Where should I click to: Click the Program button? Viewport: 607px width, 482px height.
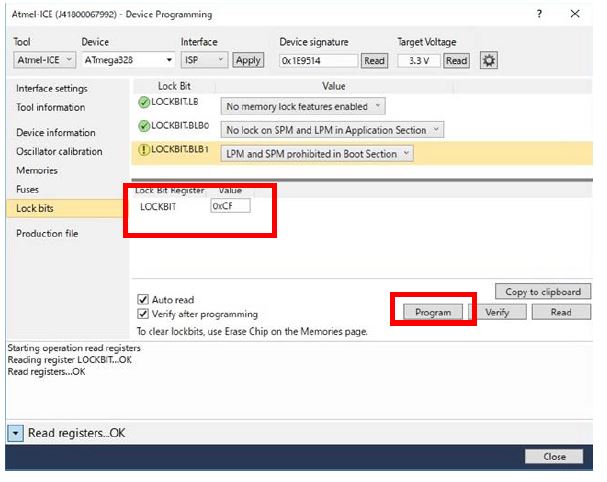coord(433,312)
